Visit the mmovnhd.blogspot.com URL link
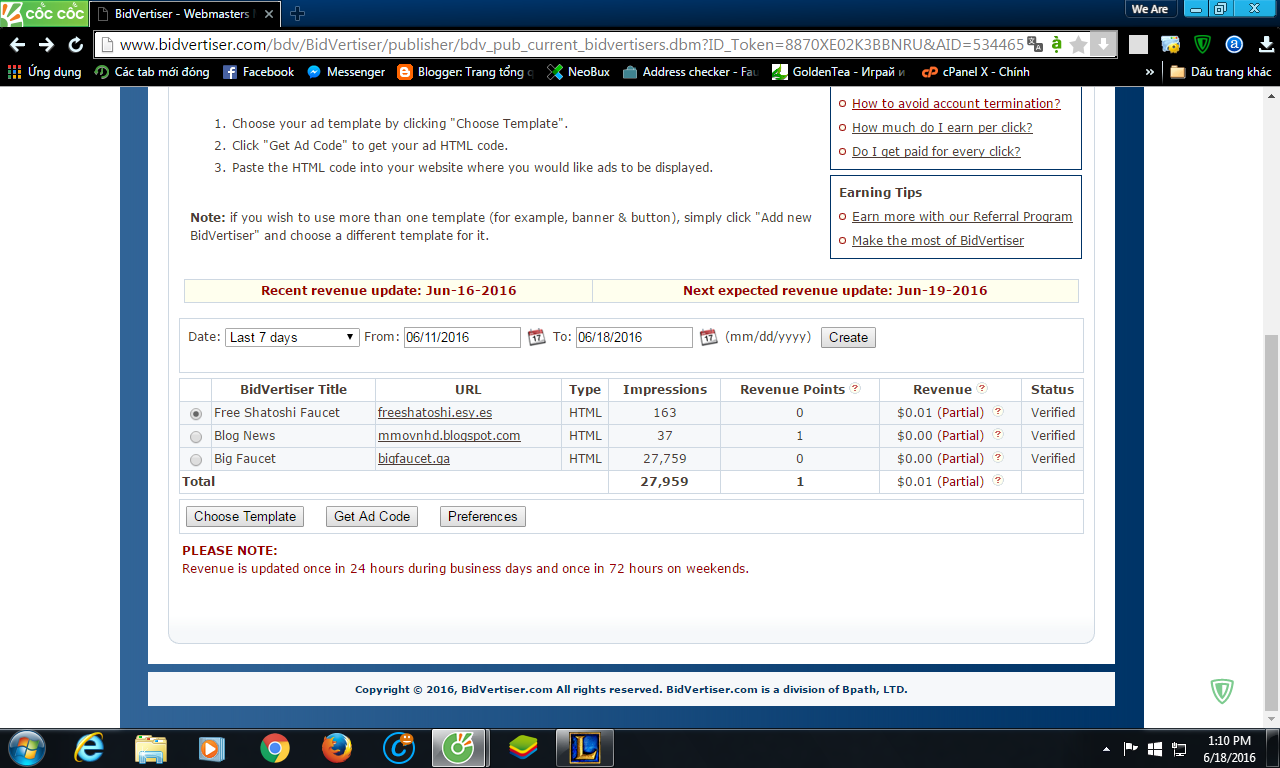 click(449, 435)
